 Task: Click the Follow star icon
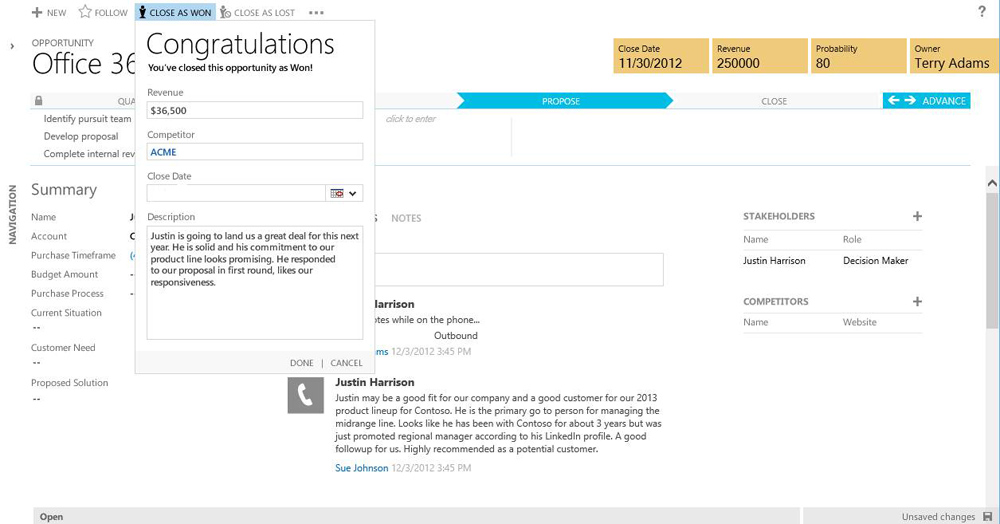(x=85, y=13)
